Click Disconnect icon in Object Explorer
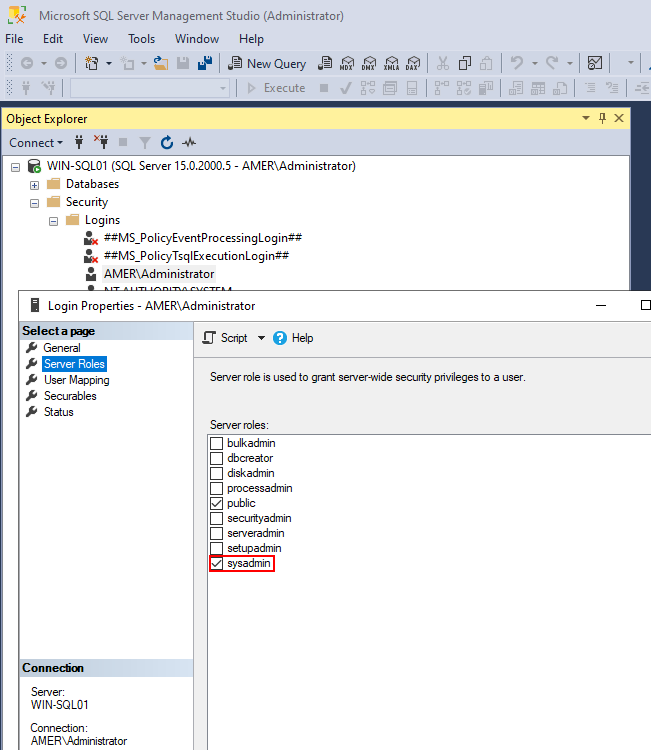The height and width of the screenshot is (750, 651). (100, 143)
